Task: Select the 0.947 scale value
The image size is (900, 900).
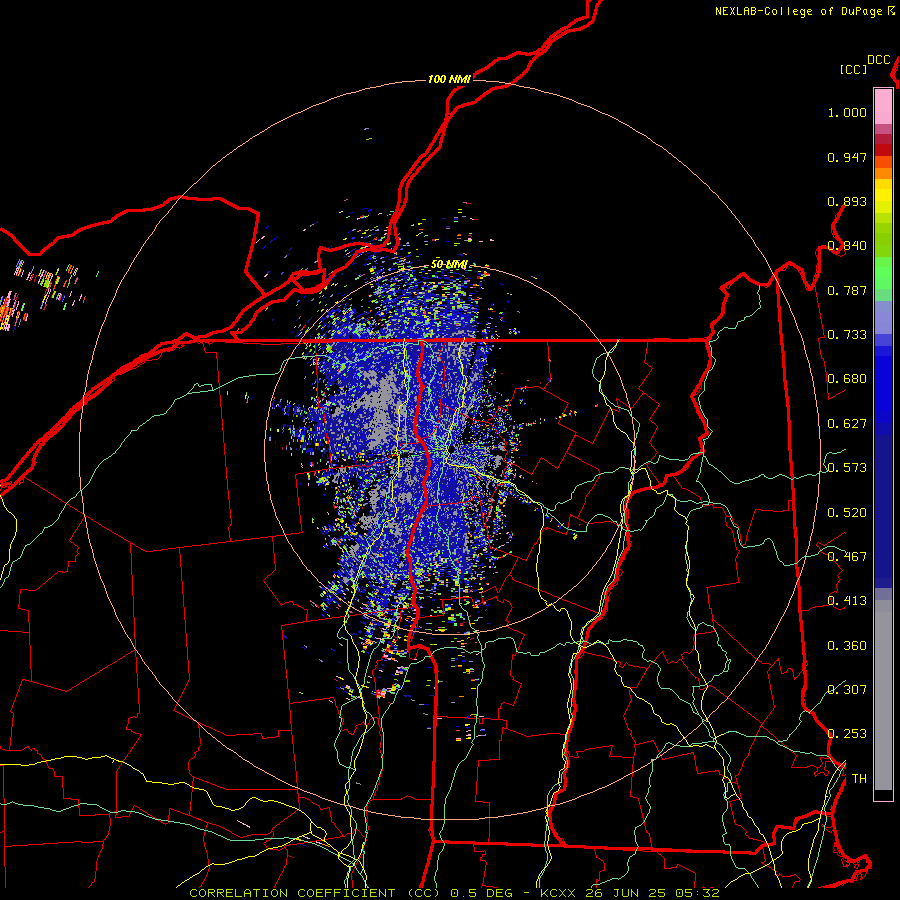Action: [x=847, y=157]
